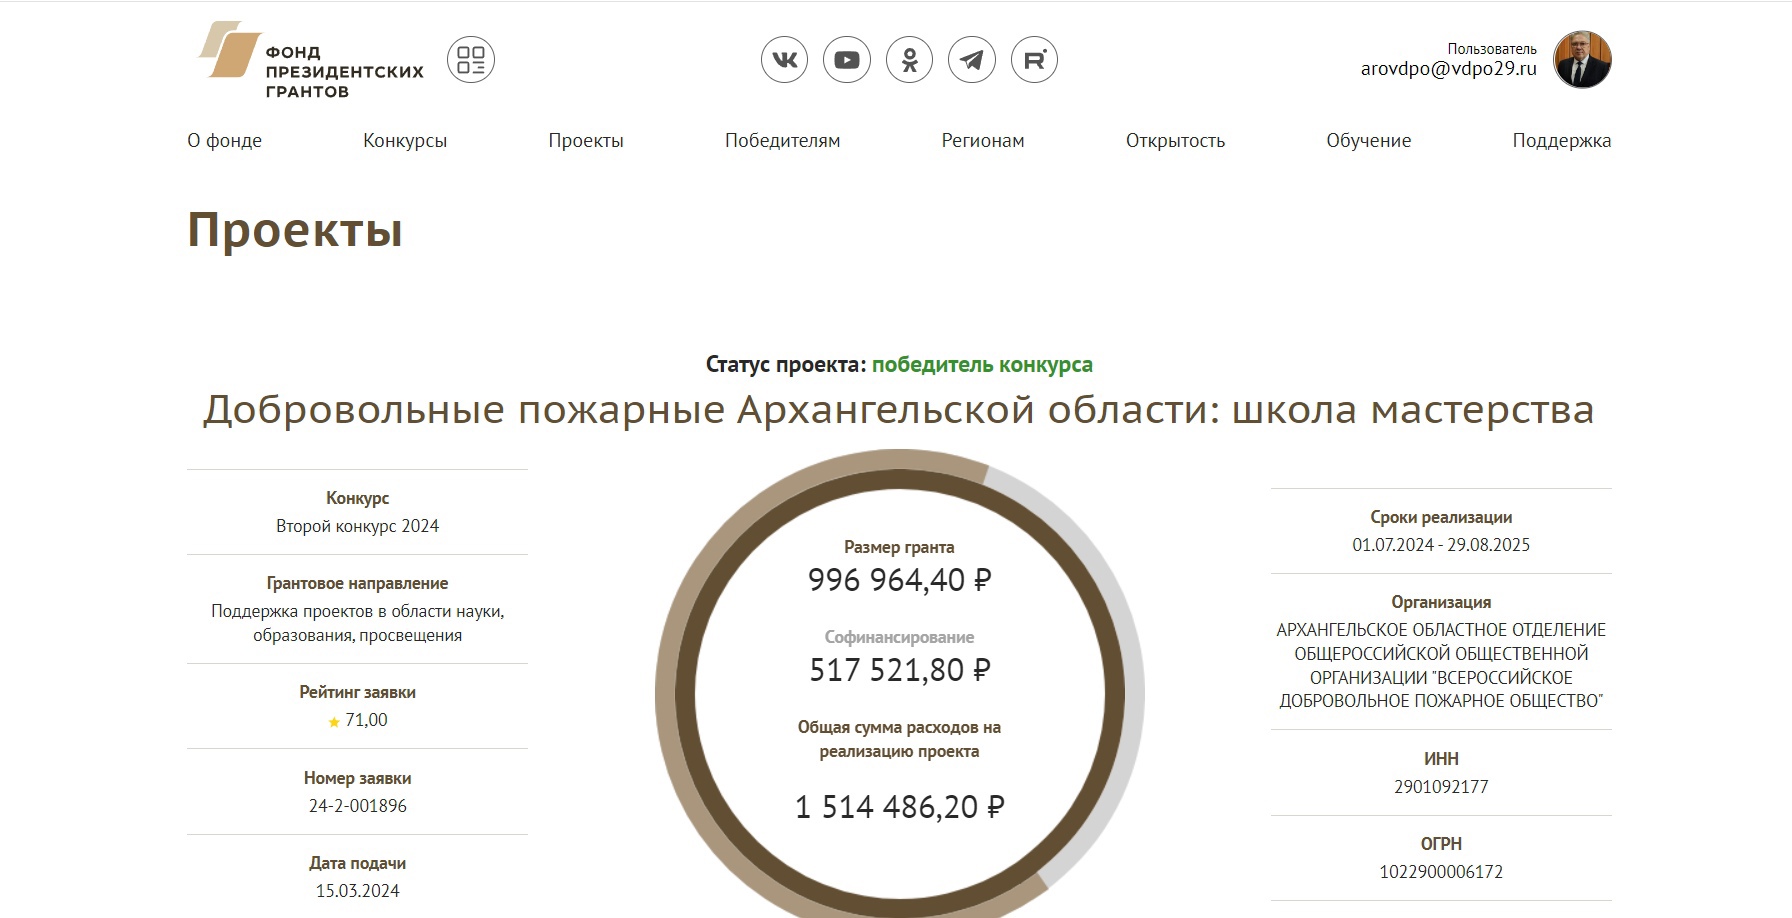Click the application number 24-2-001896

357,806
